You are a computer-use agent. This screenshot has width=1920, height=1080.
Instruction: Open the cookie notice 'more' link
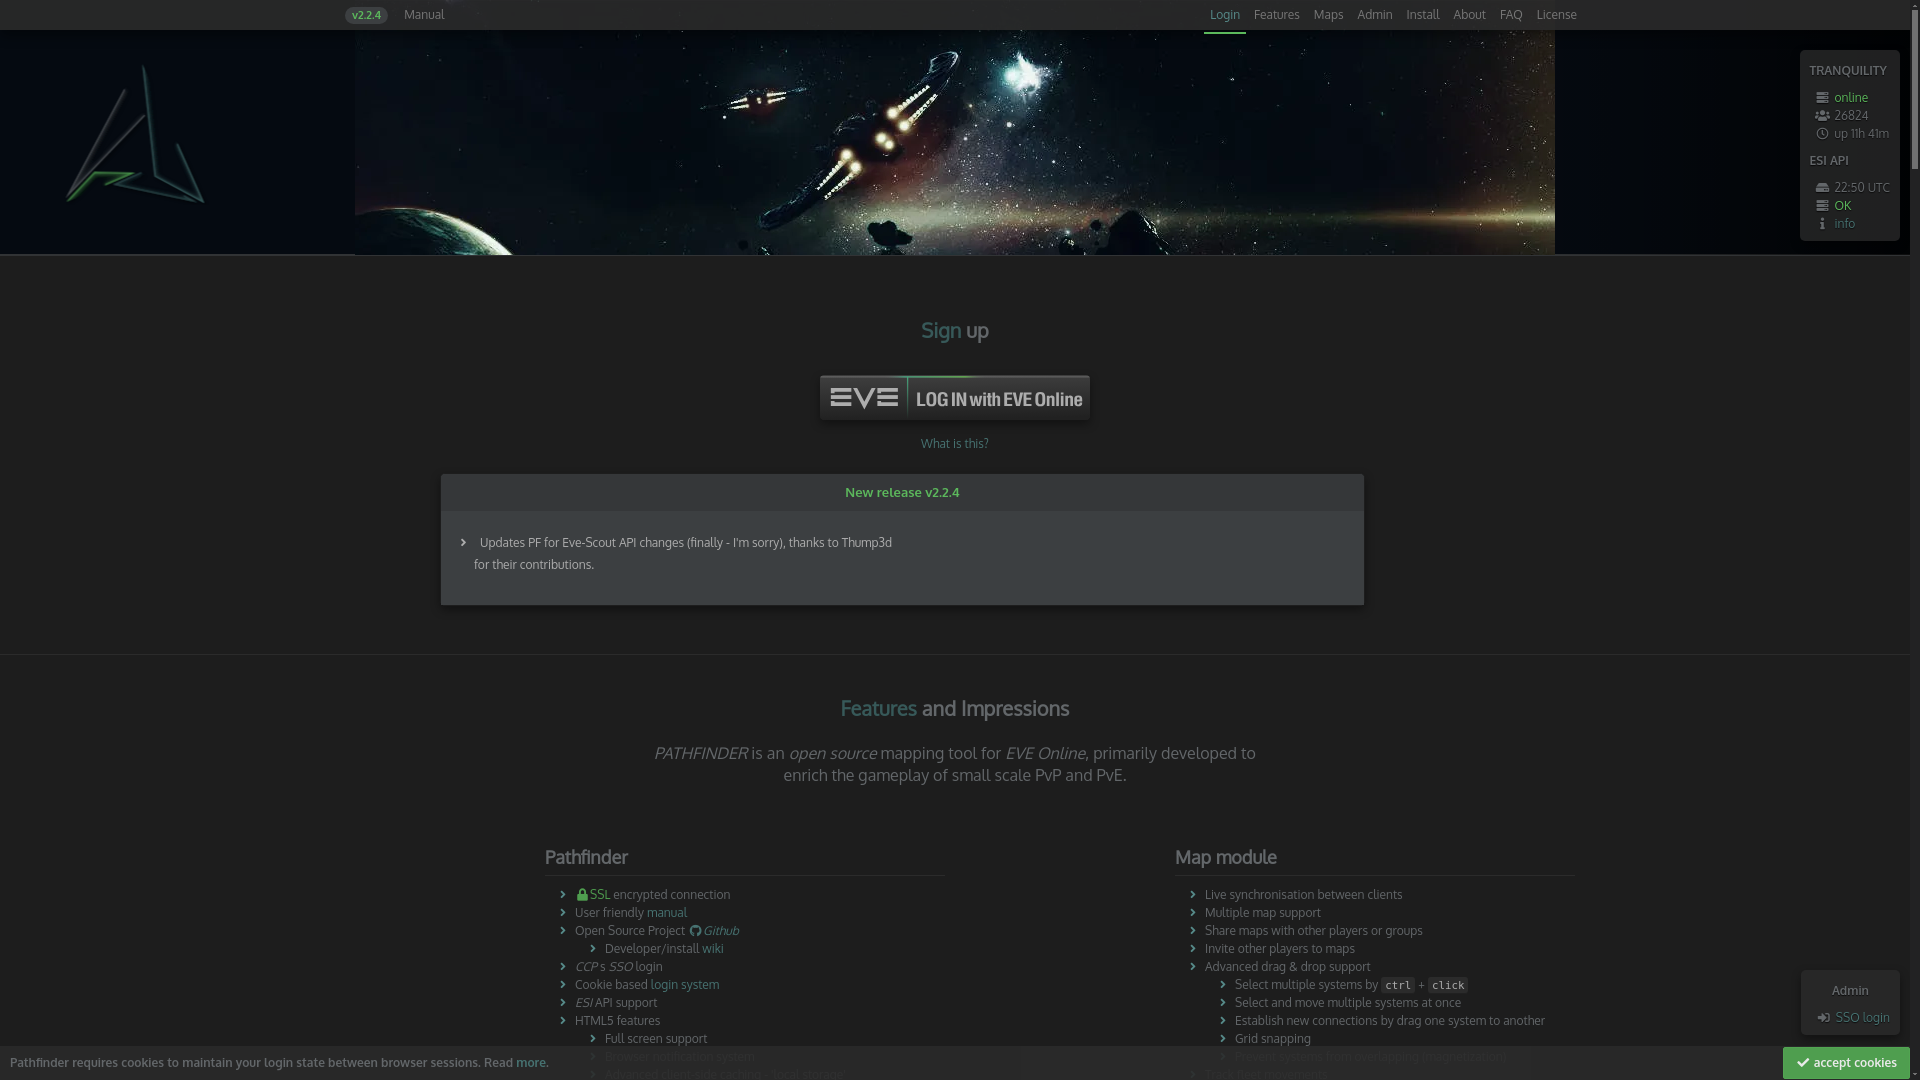tap(531, 1063)
